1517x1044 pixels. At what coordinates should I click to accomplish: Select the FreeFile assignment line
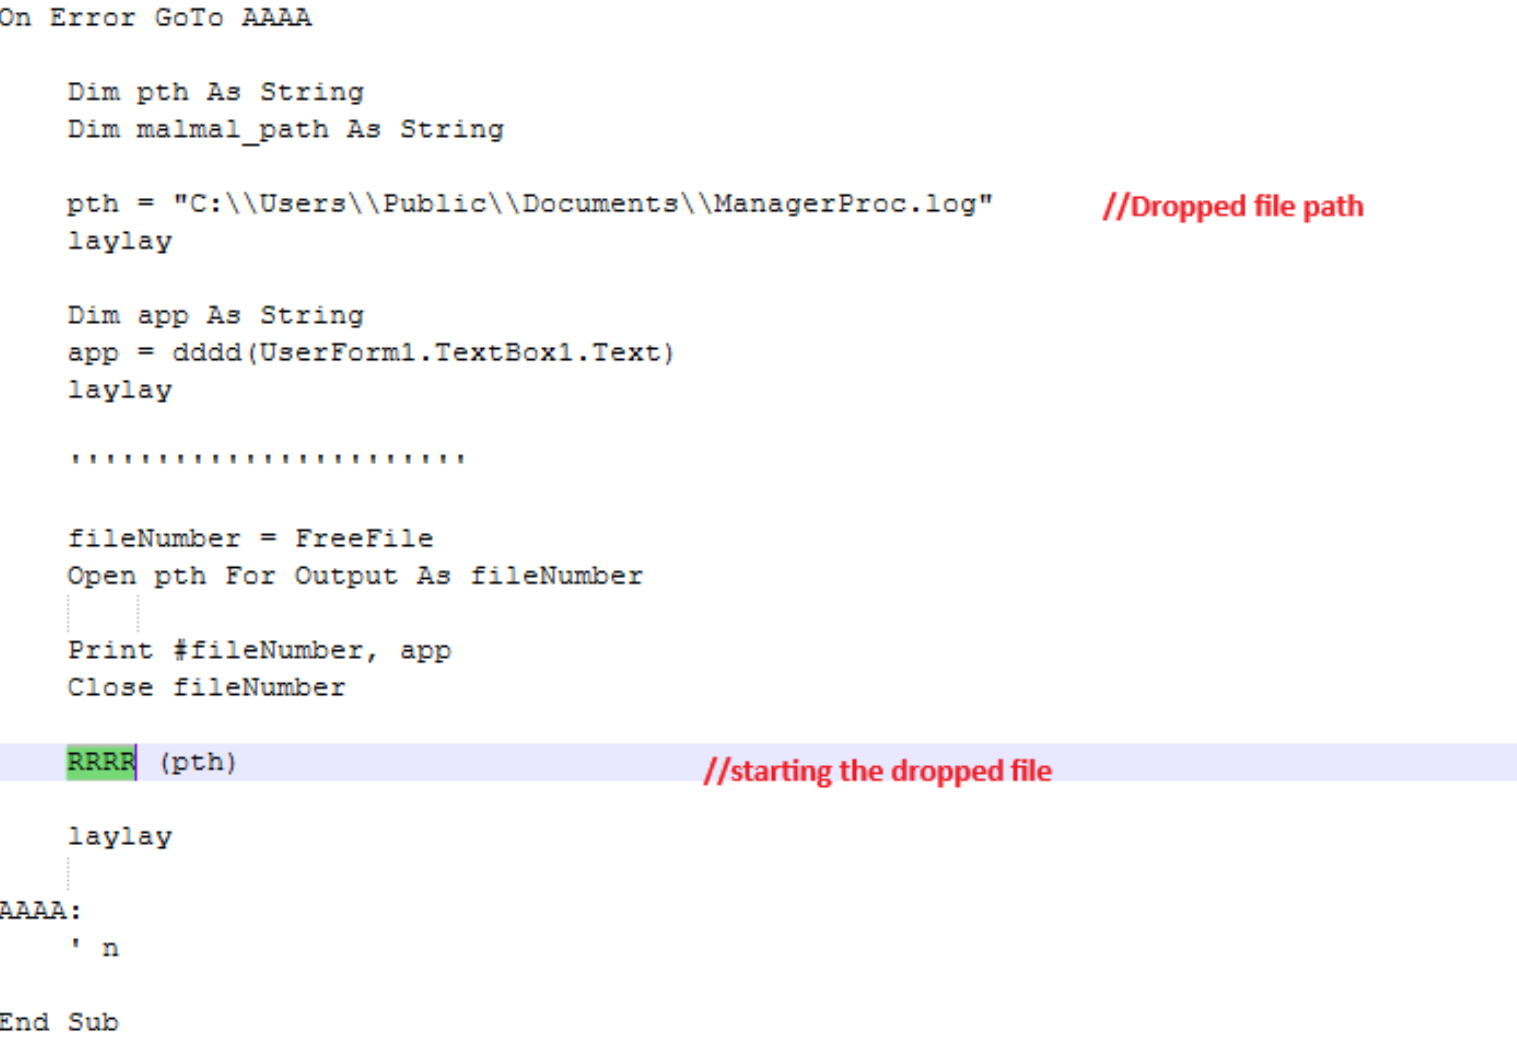[x=250, y=537]
